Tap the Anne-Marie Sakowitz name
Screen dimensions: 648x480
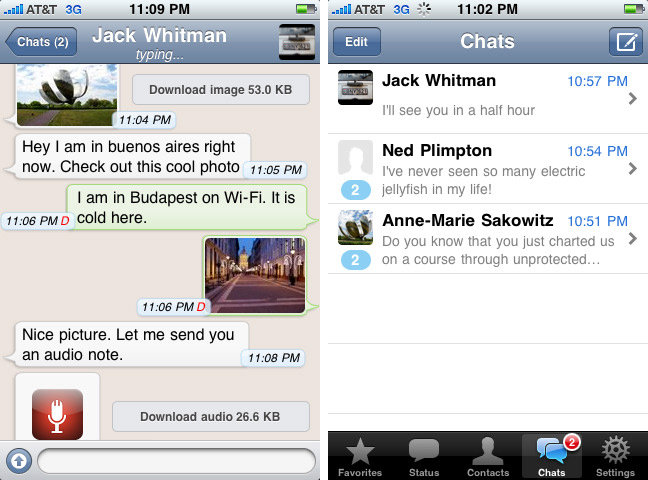[x=468, y=220]
